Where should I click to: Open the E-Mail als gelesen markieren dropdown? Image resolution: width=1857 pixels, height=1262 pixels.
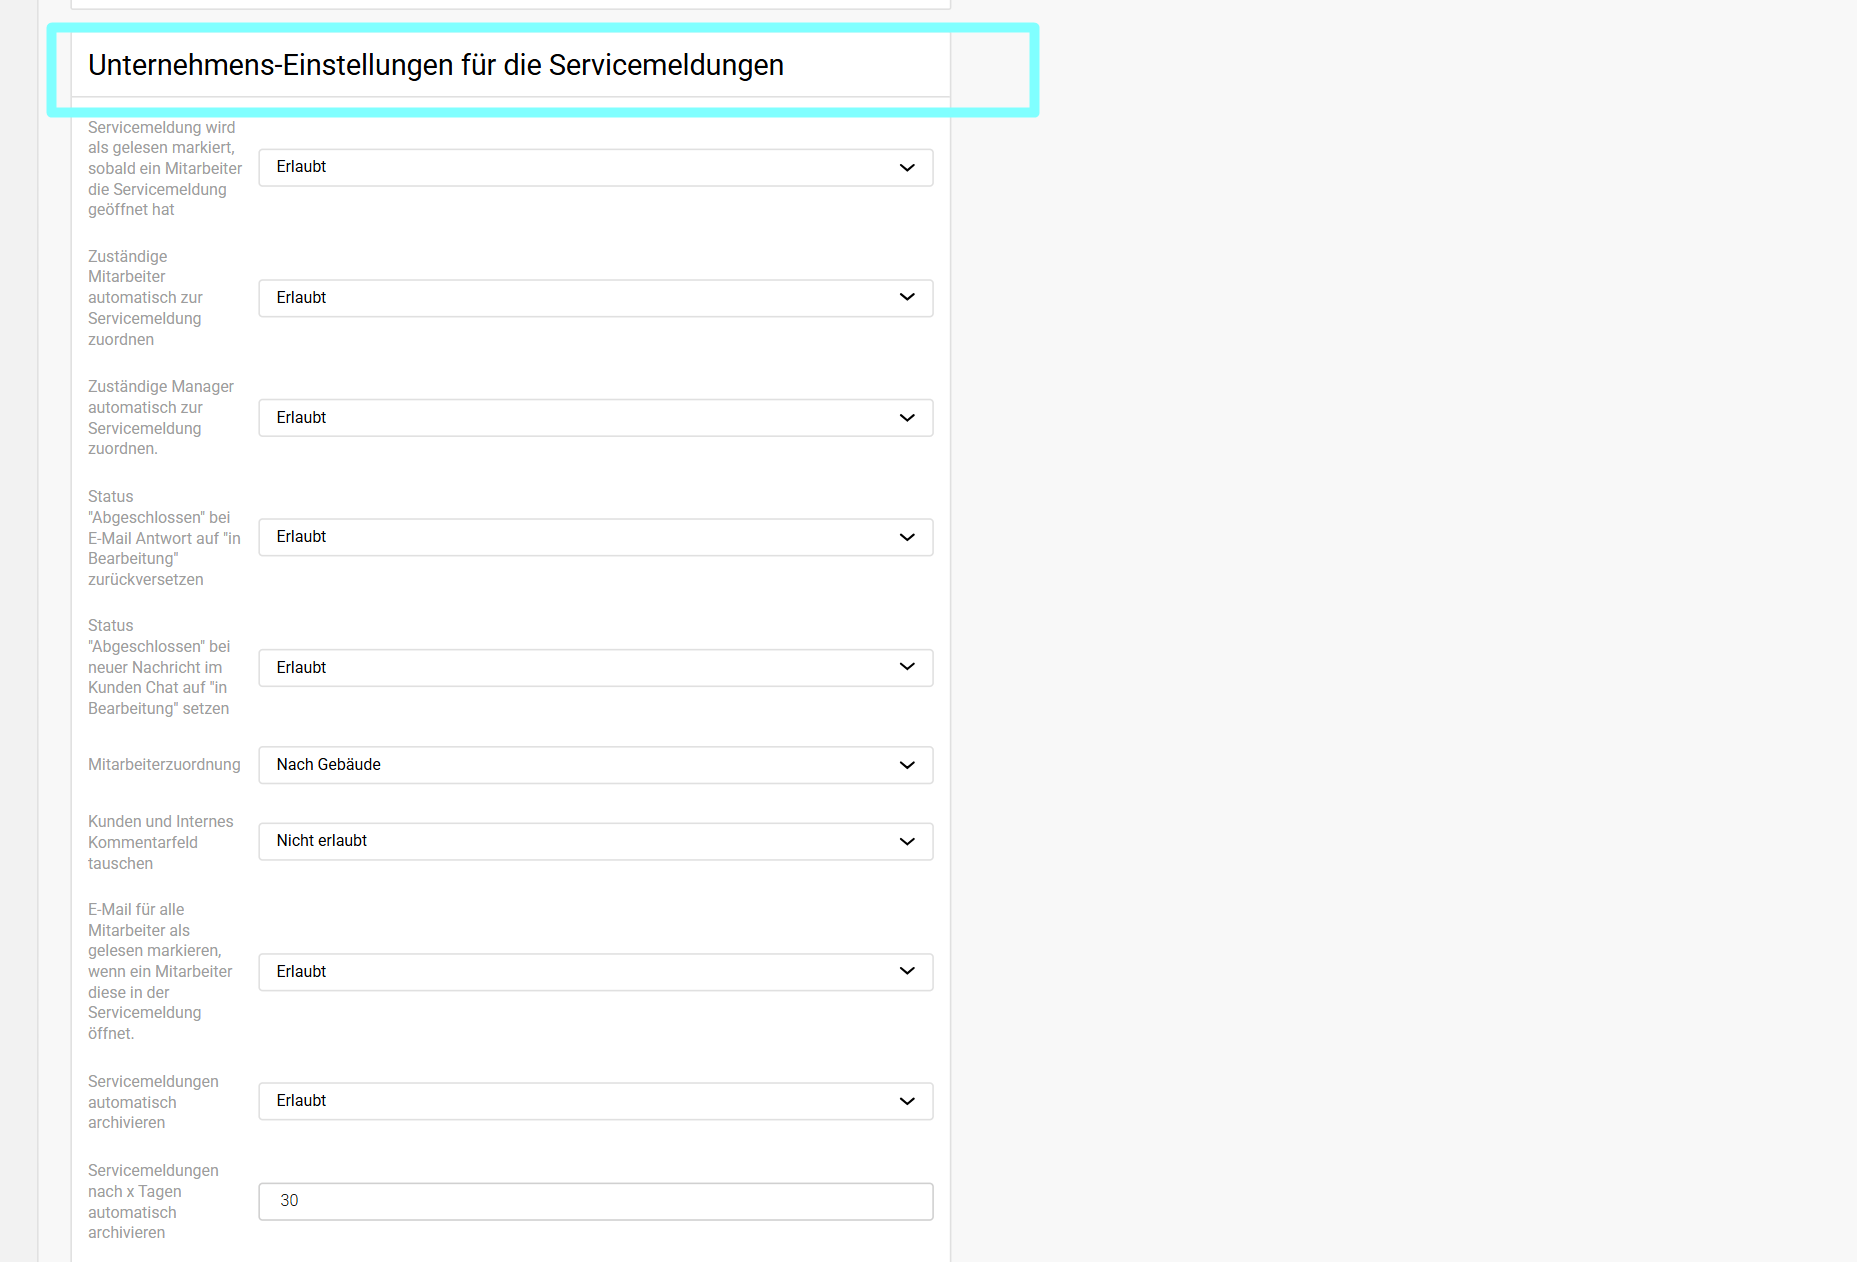point(595,972)
